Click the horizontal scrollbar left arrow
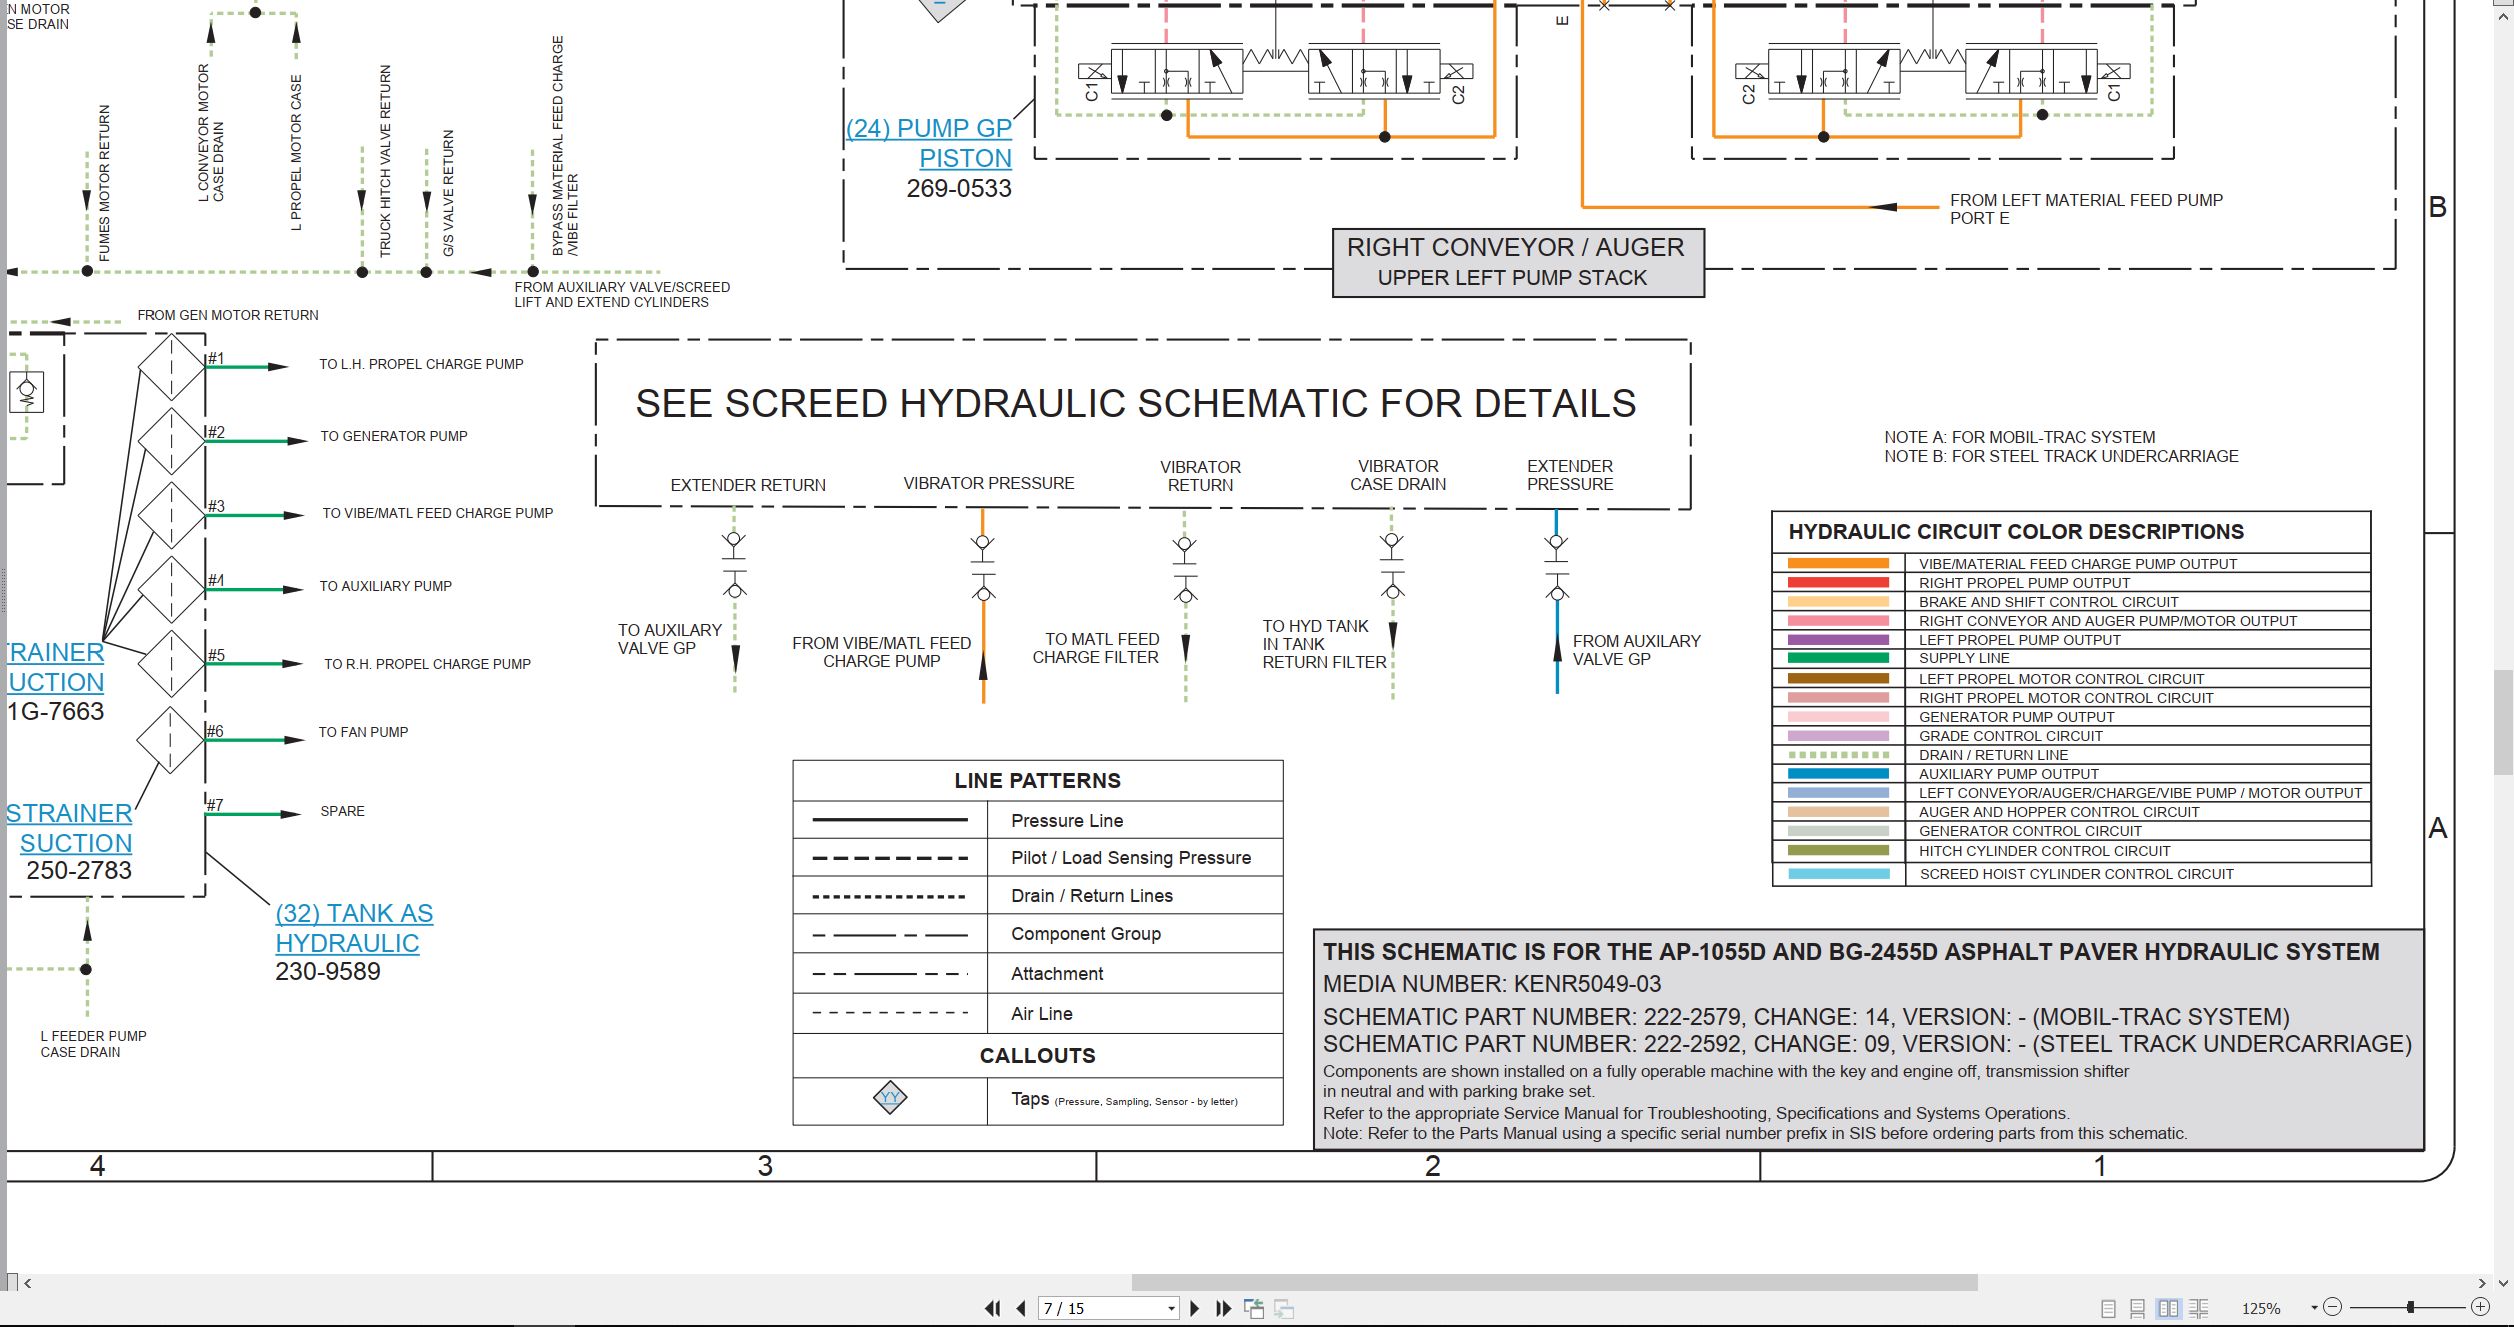This screenshot has height=1327, width=2514. tap(28, 1282)
